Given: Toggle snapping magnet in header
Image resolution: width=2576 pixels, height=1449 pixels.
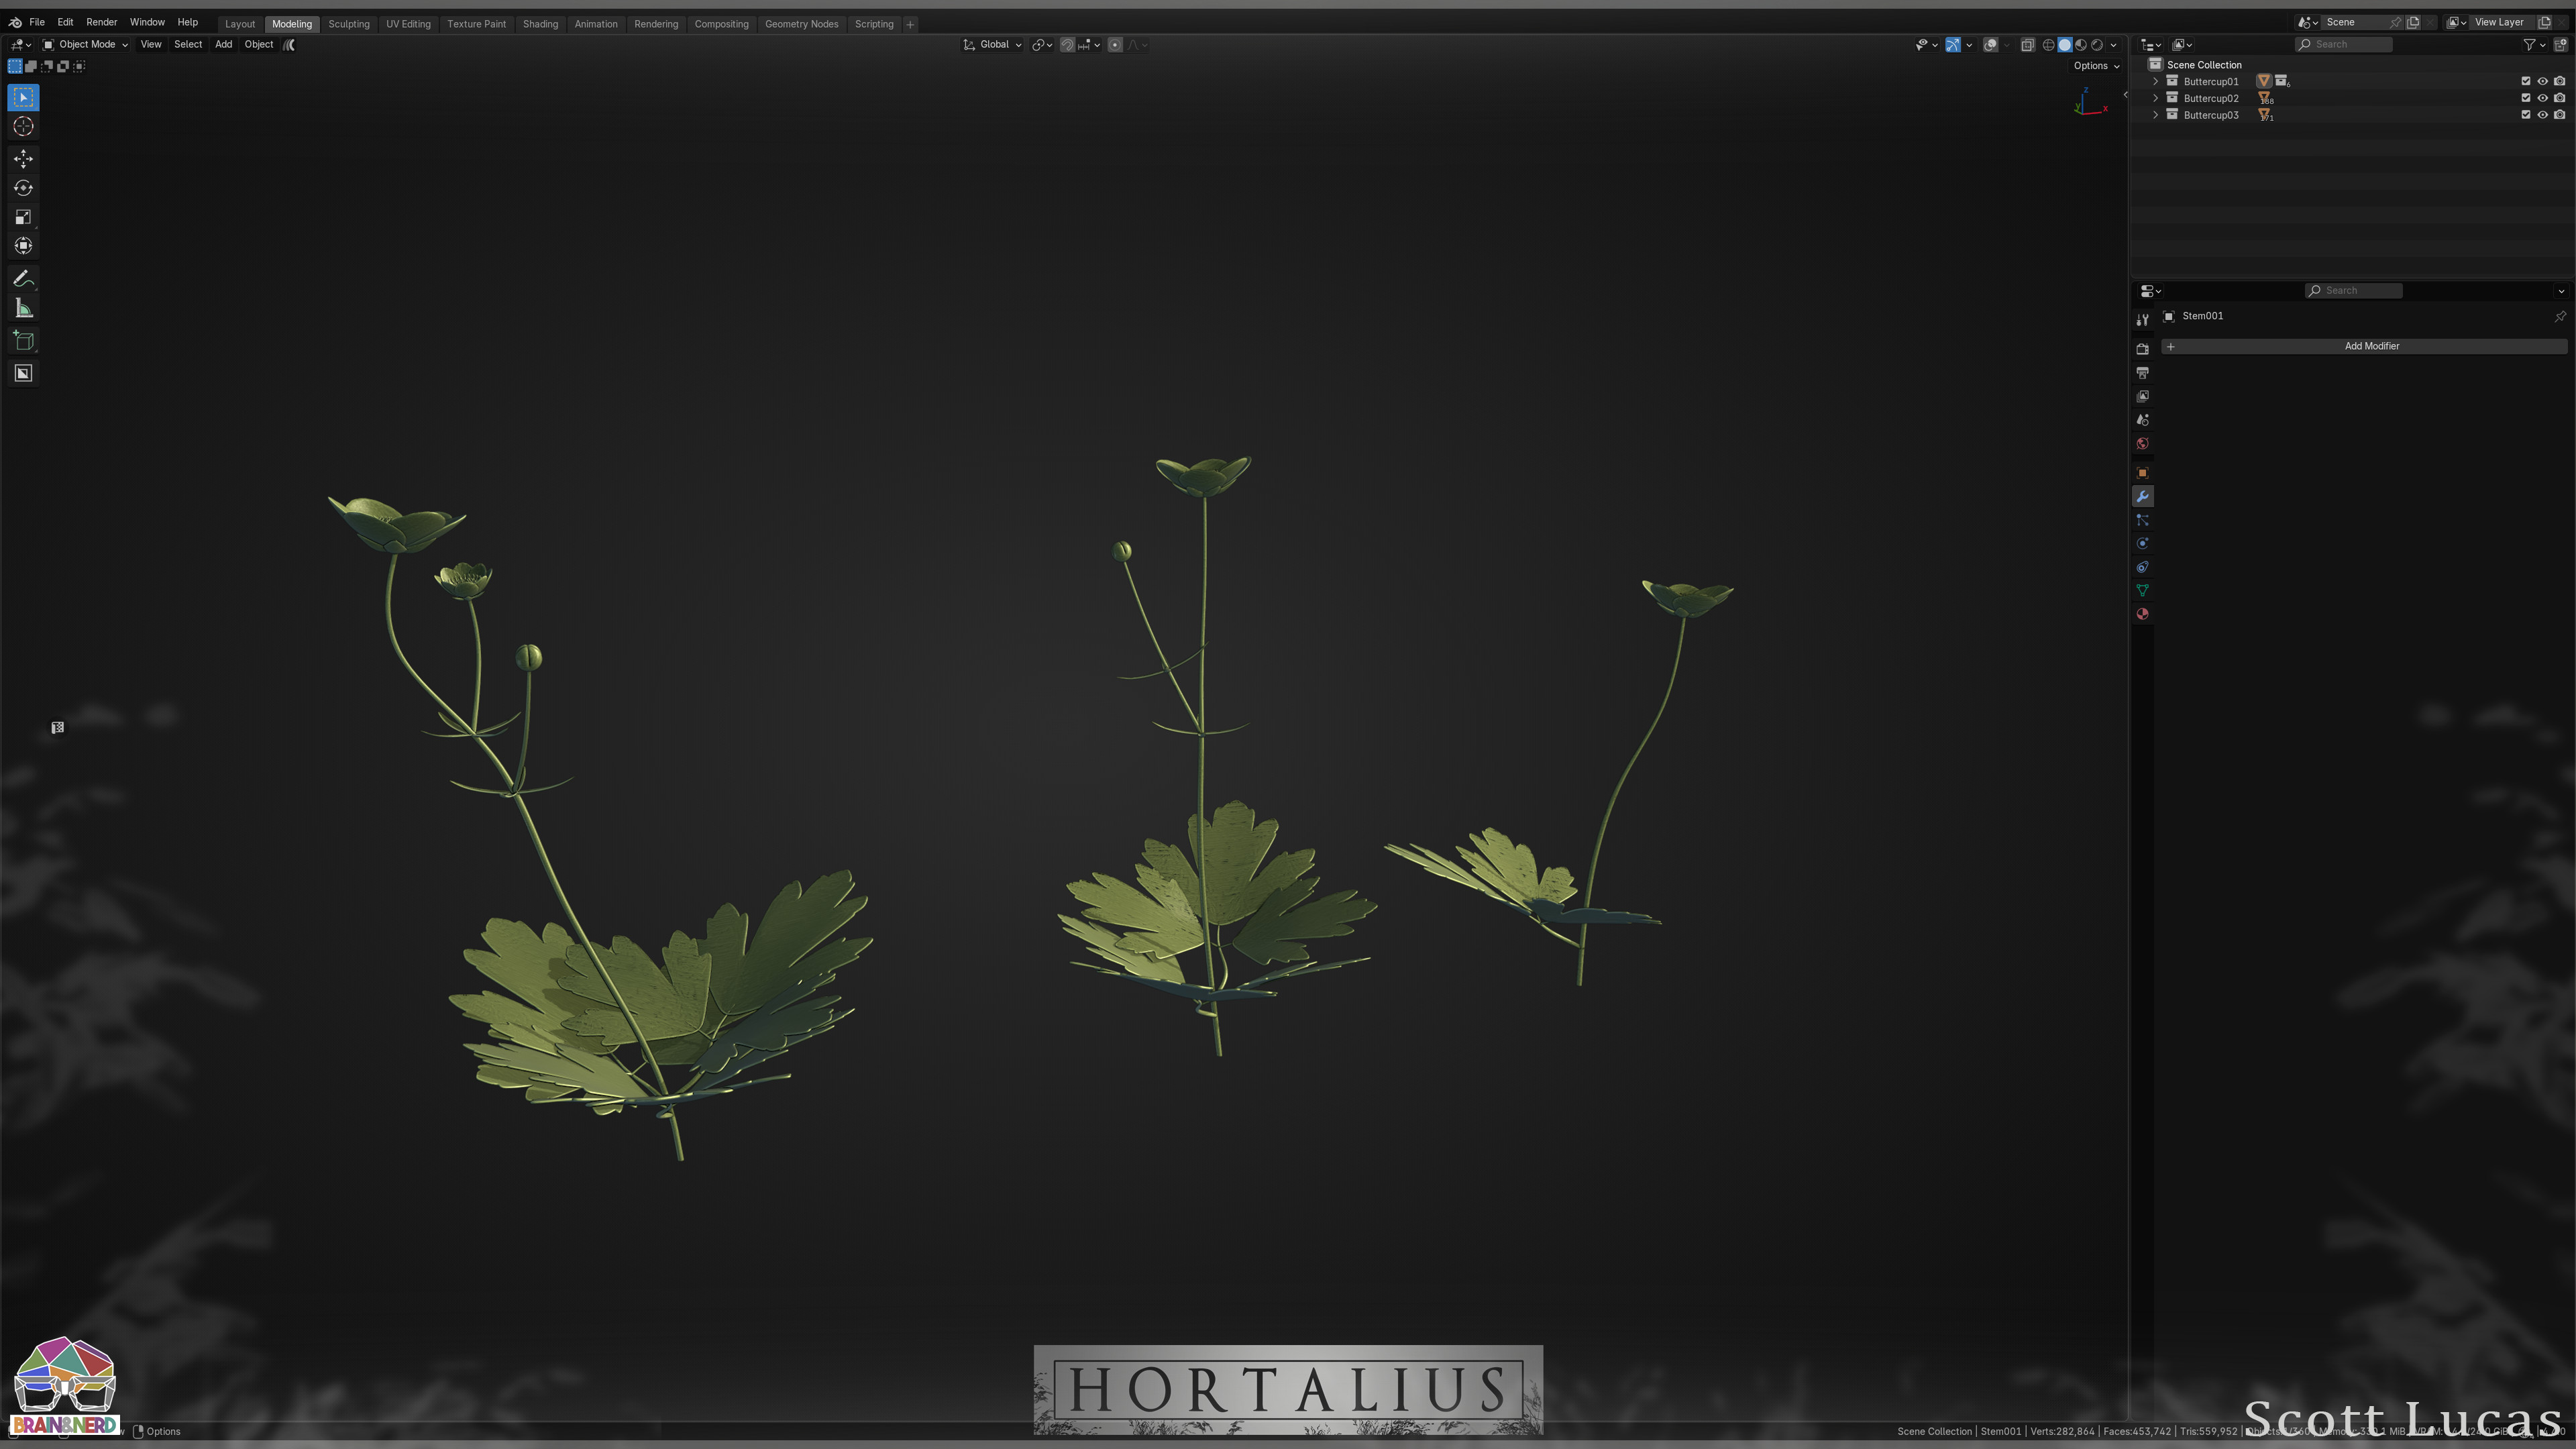Looking at the screenshot, I should [1067, 44].
